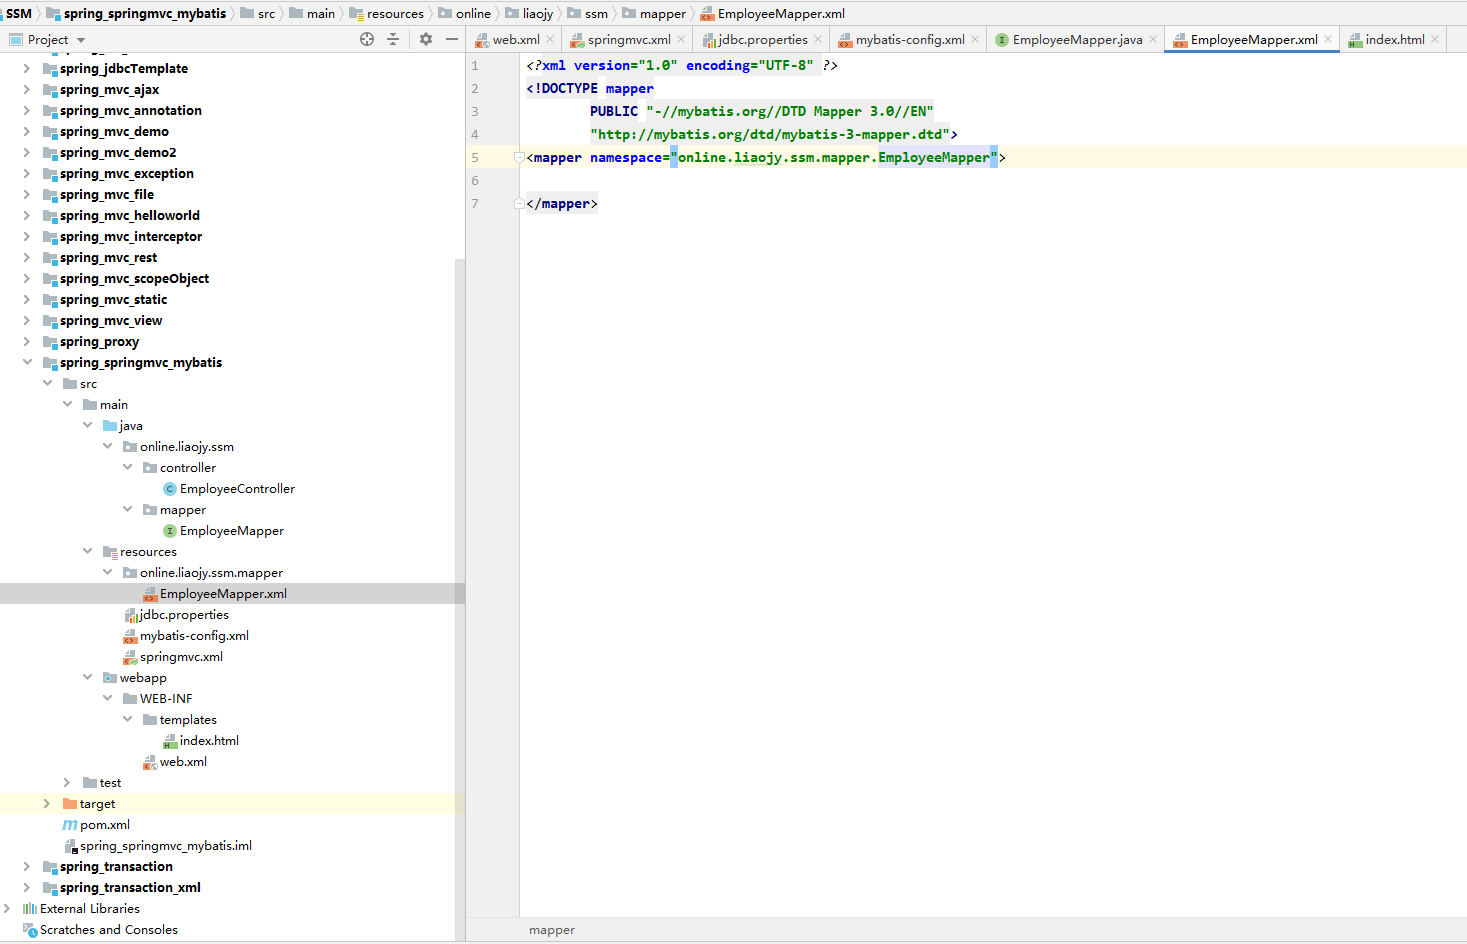Expand the spring_transaction module
Image resolution: width=1467 pixels, height=944 pixels.
(x=27, y=867)
